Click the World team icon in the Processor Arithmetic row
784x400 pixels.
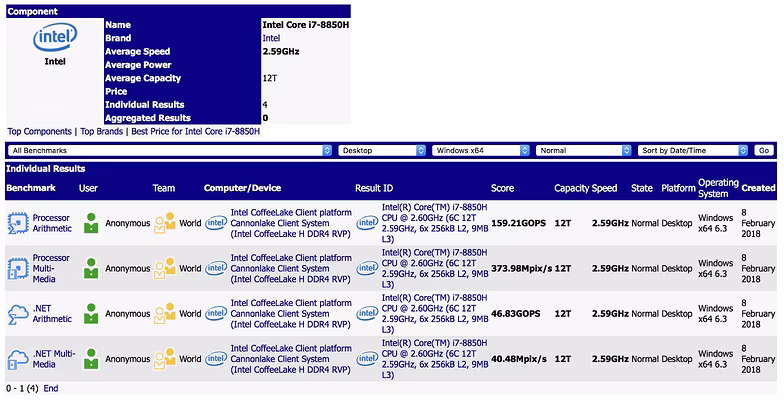[165, 223]
